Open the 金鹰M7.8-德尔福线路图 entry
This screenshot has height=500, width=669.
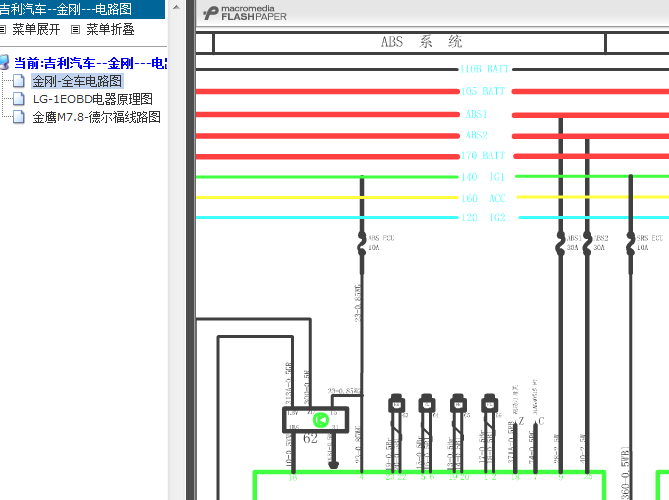point(96,117)
